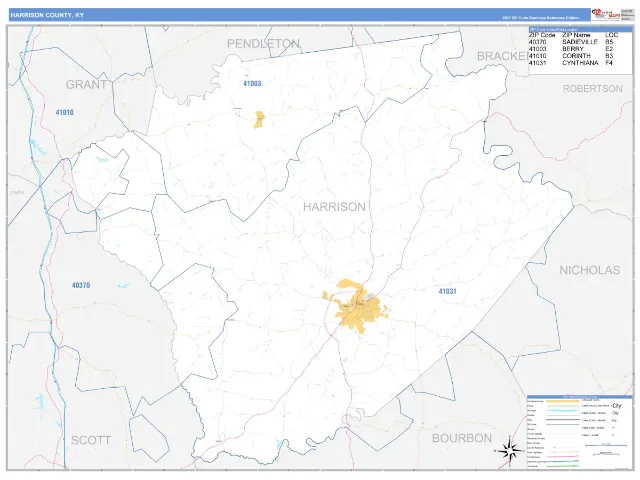Click CYNTHIANA in the ZIP index table
The width and height of the screenshot is (640, 480).
580,63
